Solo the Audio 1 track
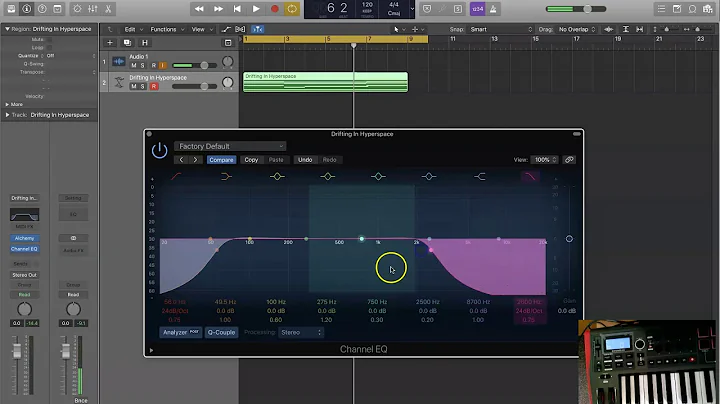This screenshot has width=720, height=404. pos(142,65)
